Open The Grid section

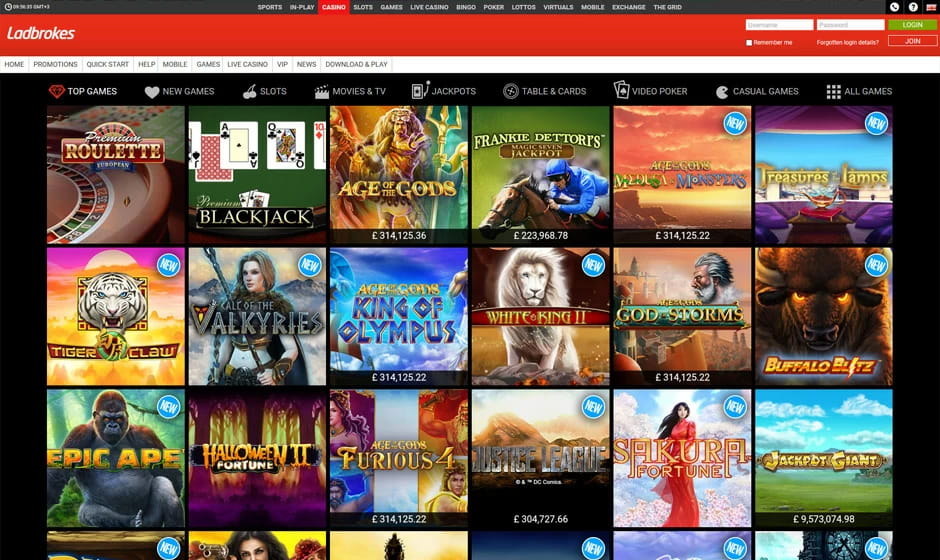[x=667, y=7]
